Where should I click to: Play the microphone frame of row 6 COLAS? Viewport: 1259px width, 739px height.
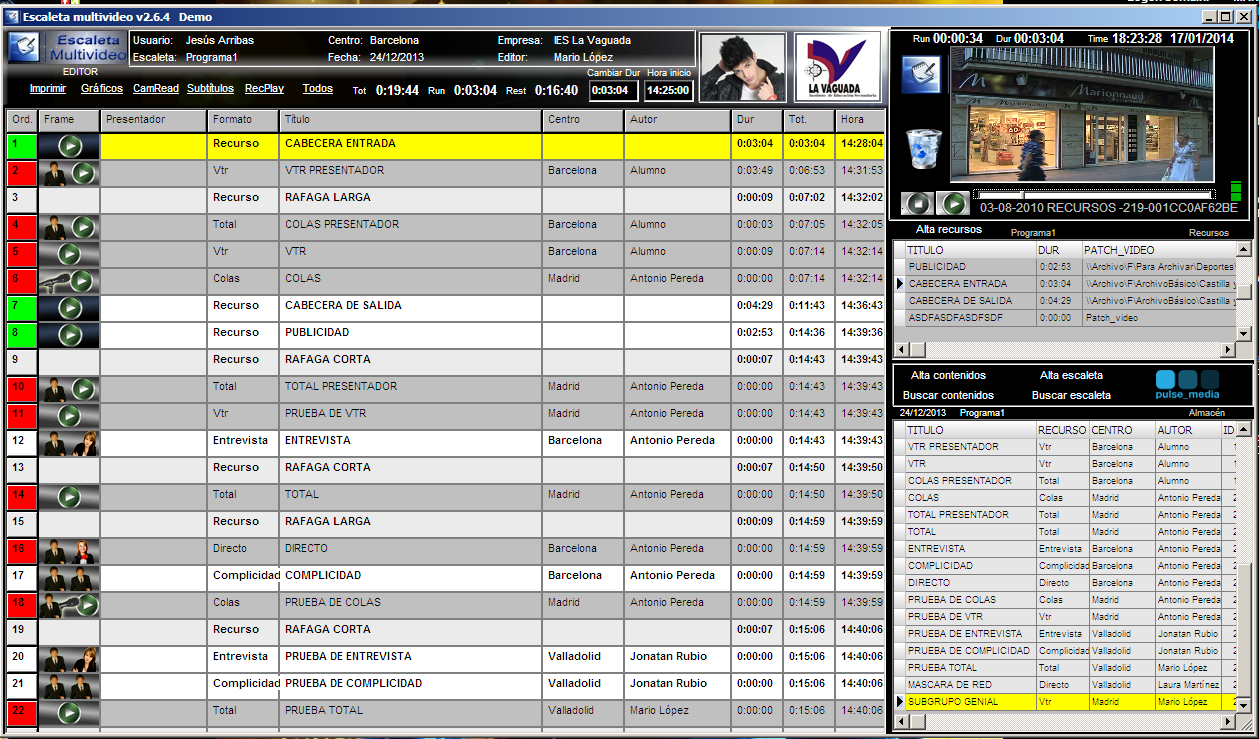pos(82,280)
